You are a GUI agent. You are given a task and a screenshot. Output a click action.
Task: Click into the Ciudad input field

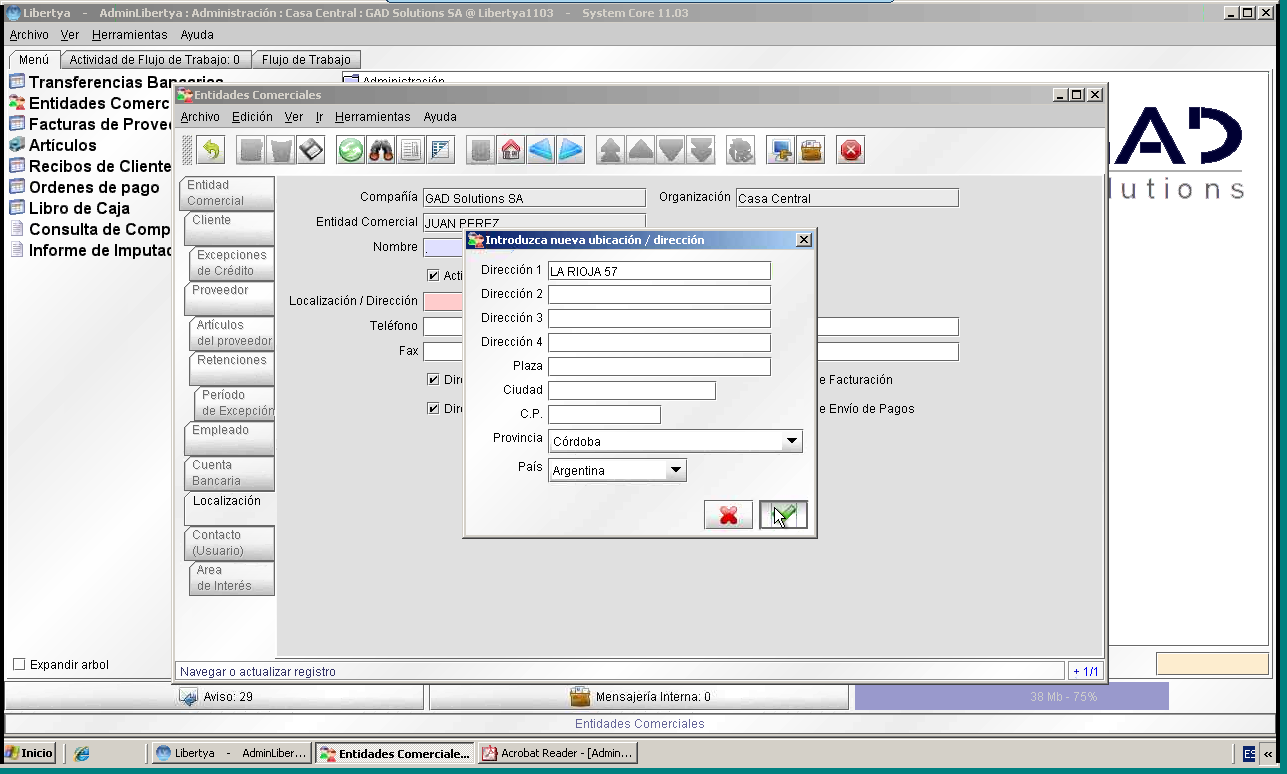(632, 390)
